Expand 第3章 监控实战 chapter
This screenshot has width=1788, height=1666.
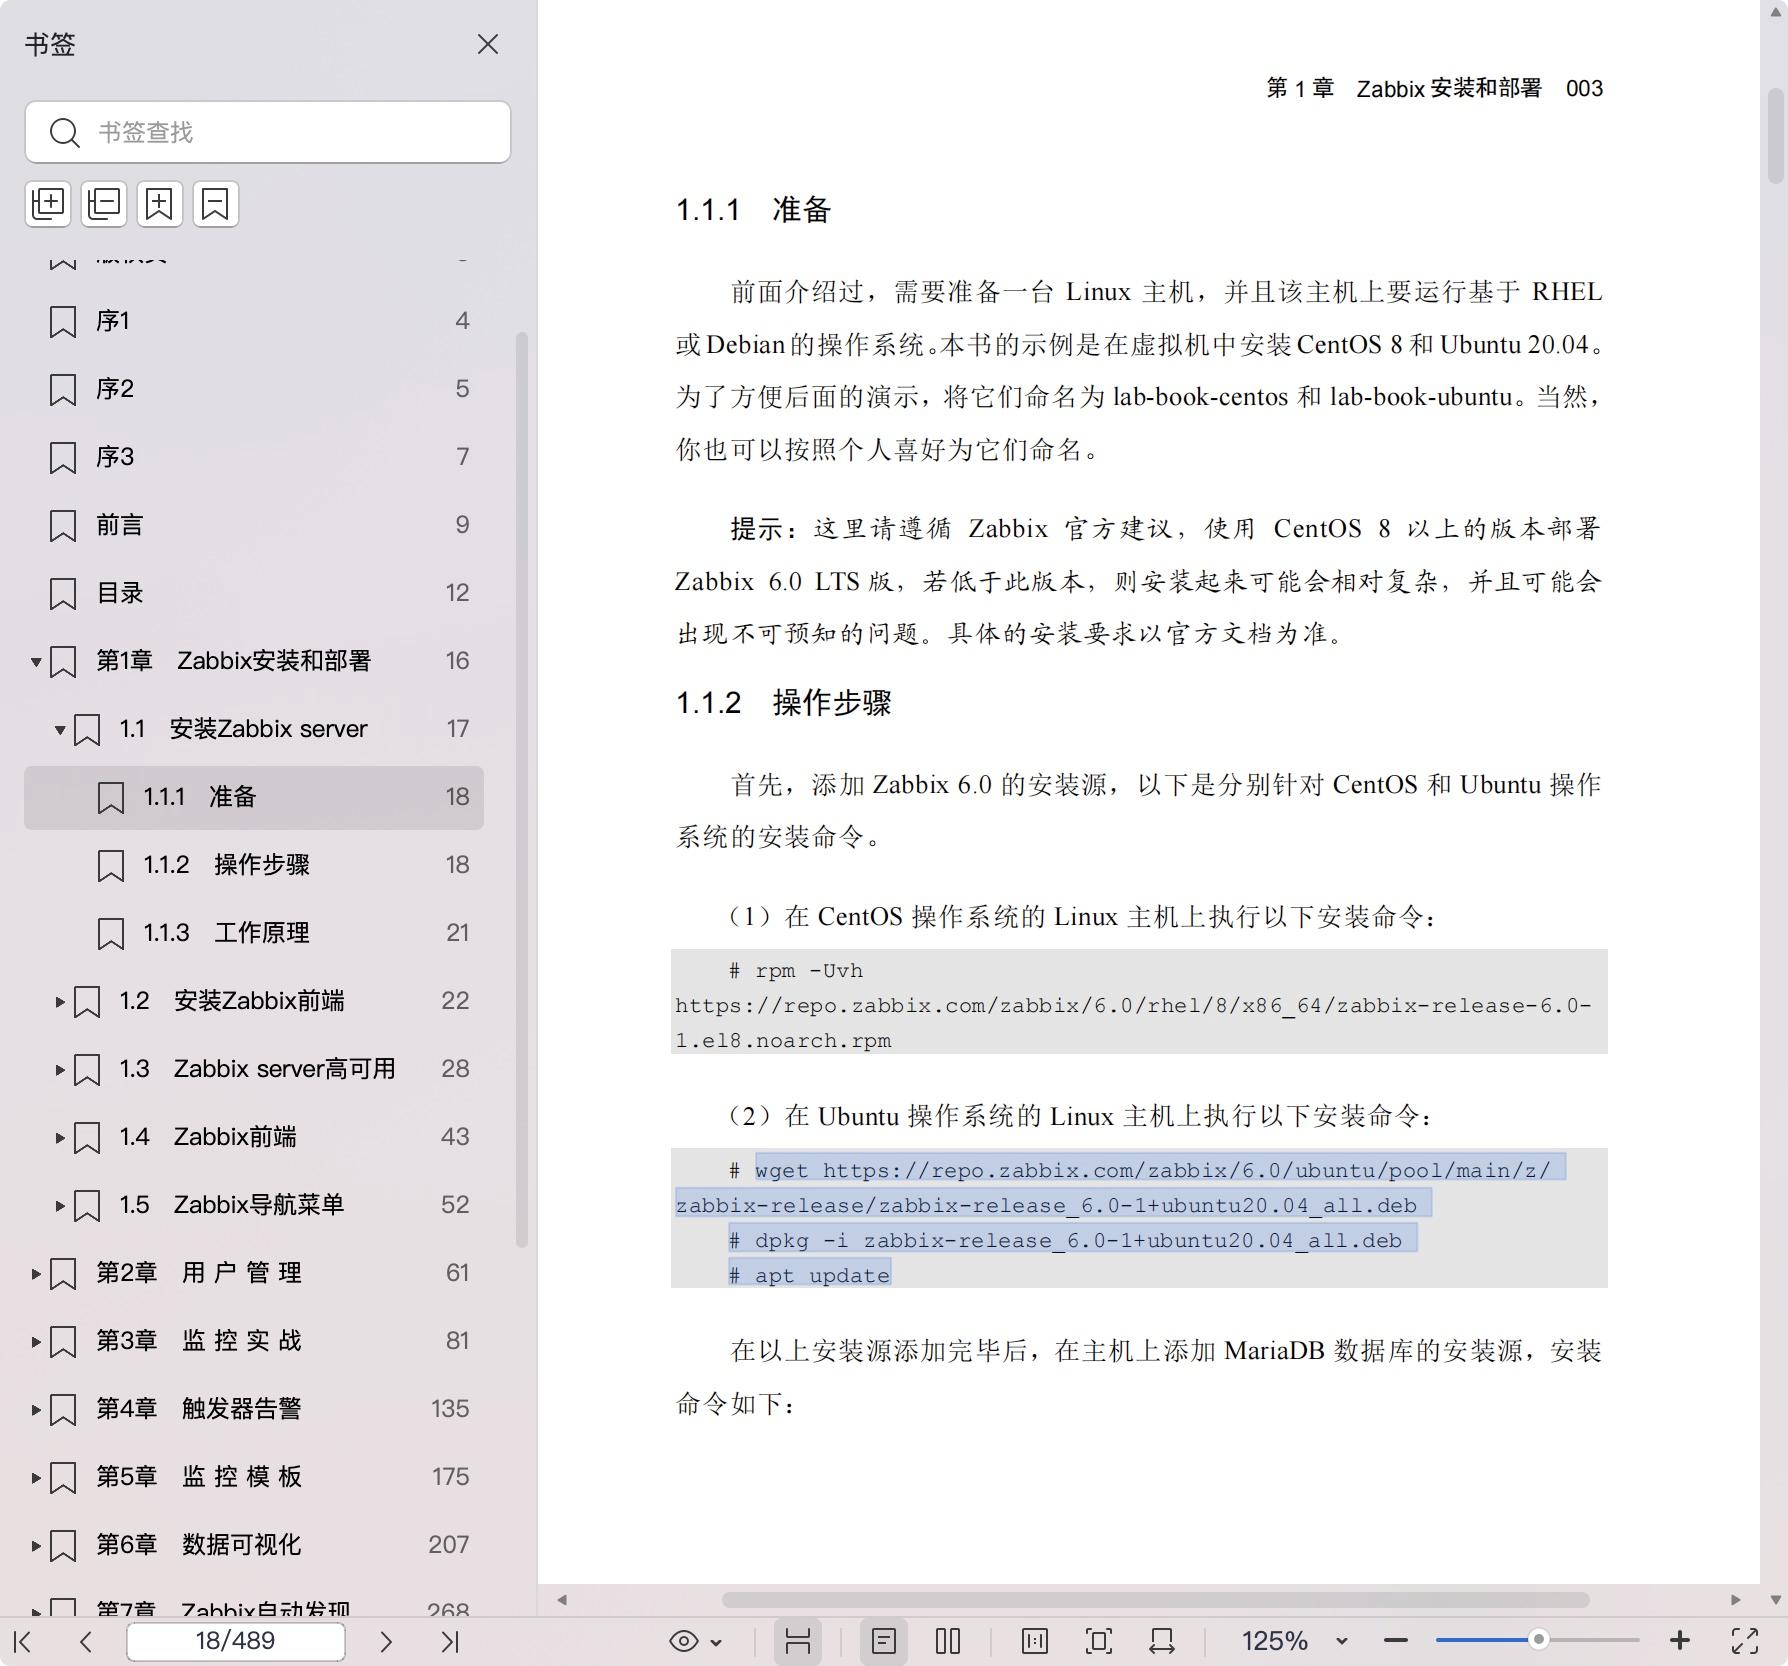(x=36, y=1341)
